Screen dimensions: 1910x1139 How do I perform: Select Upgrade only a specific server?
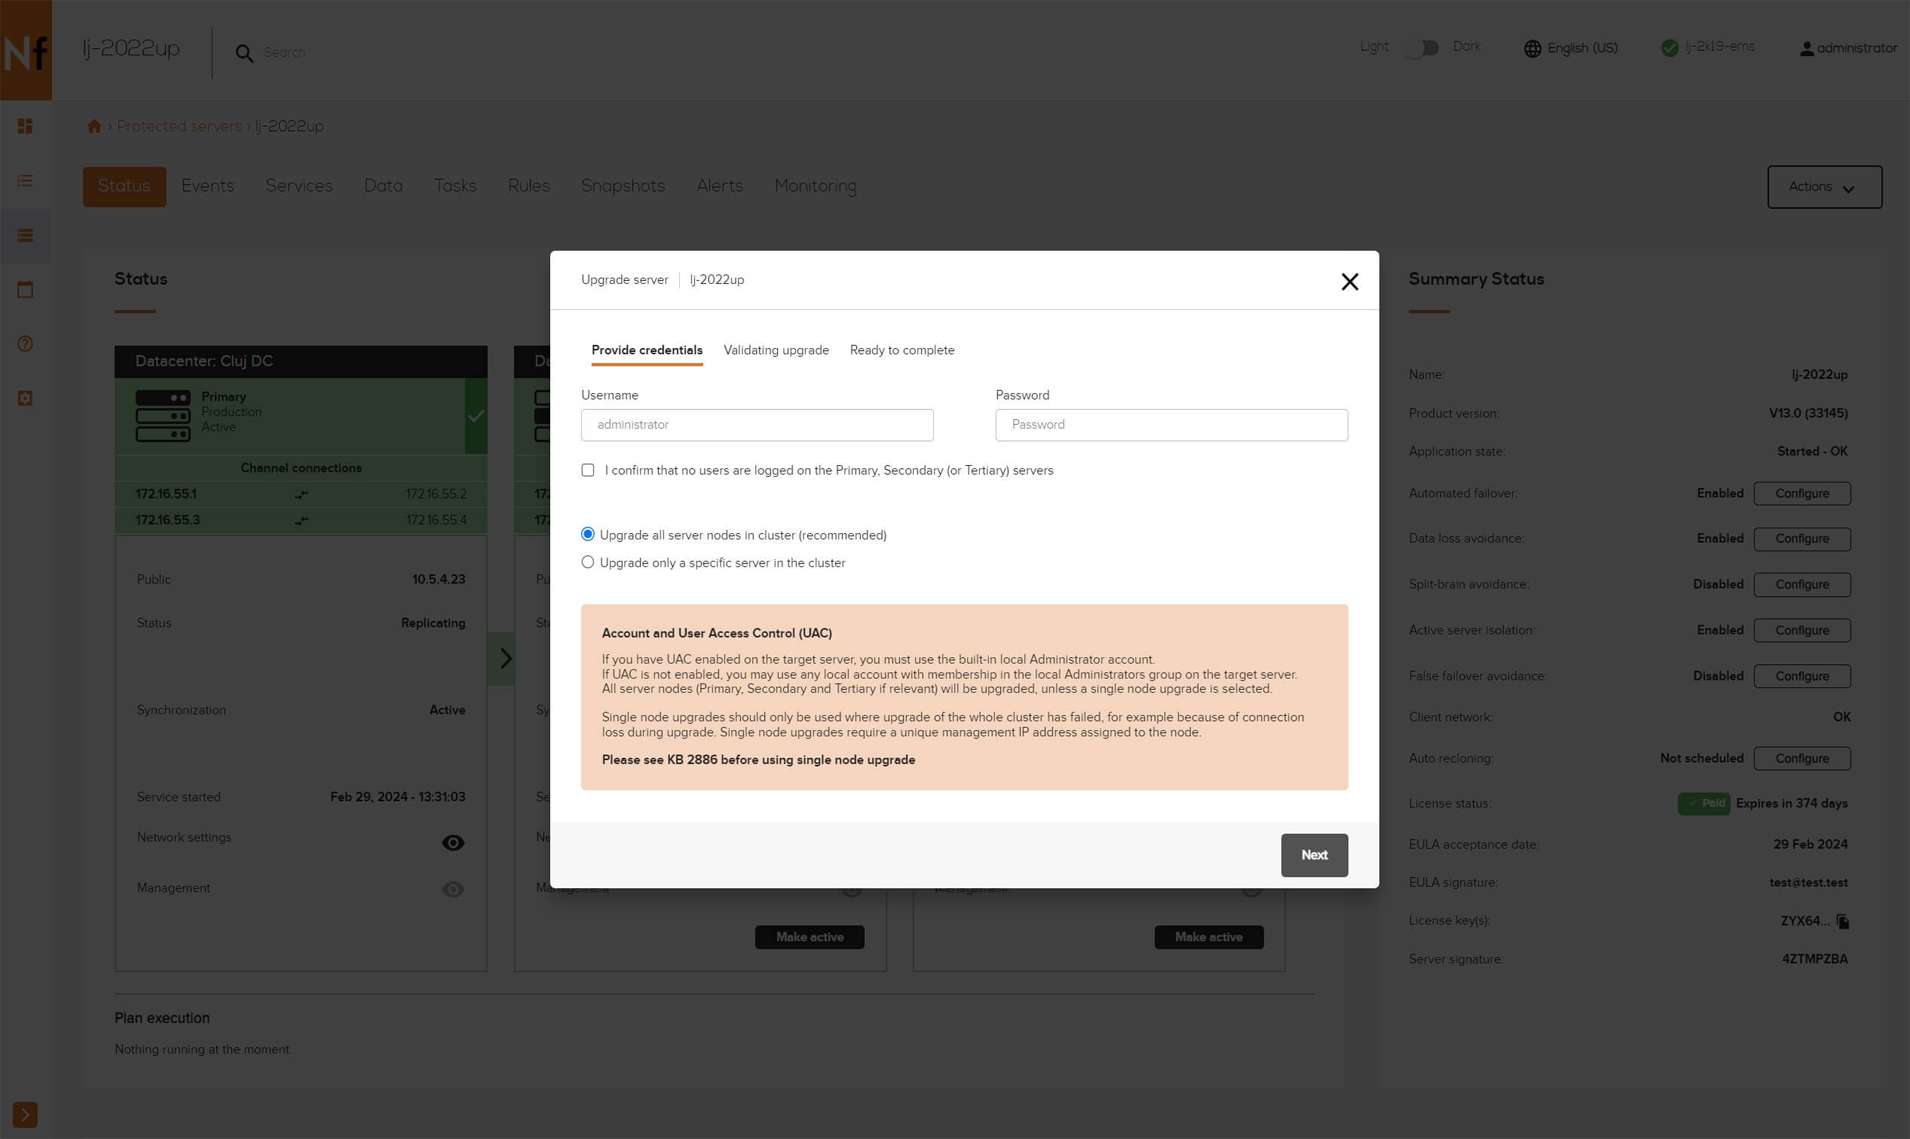pyautogui.click(x=588, y=562)
